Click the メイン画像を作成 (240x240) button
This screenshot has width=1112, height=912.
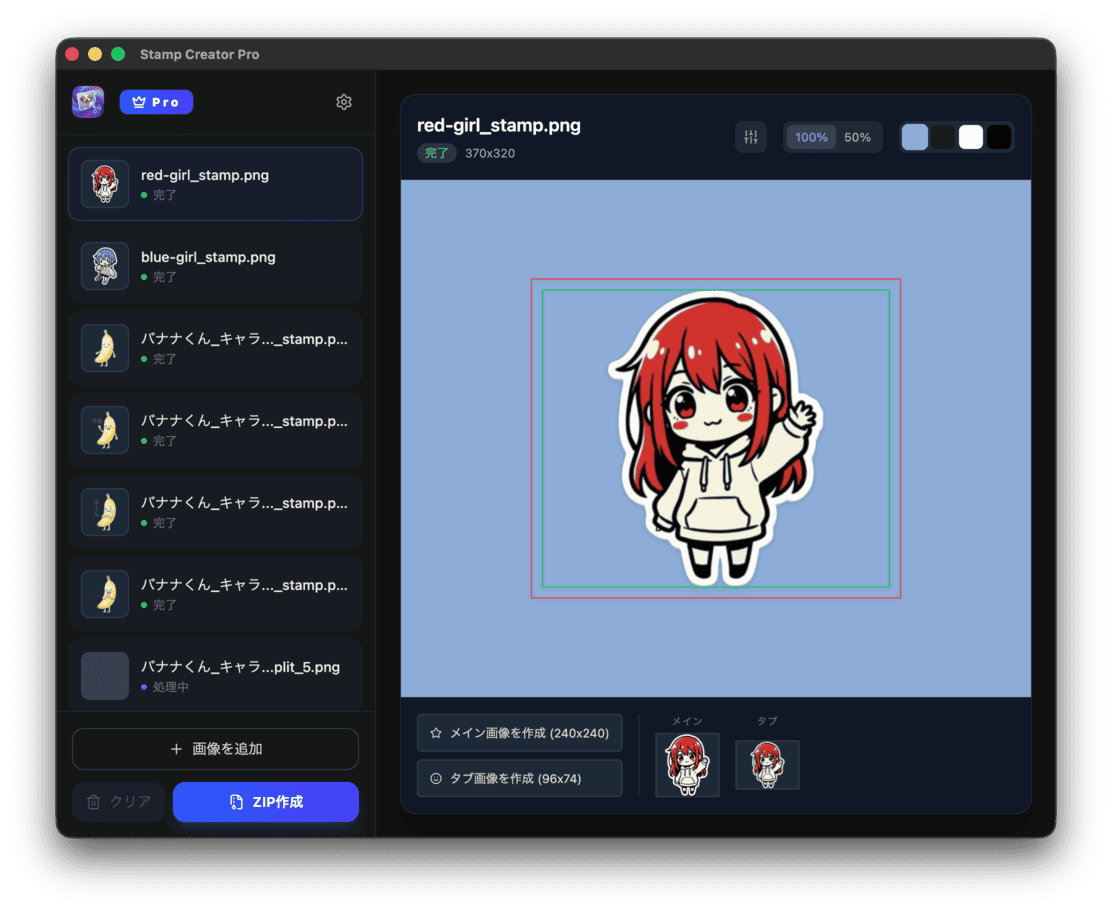click(x=519, y=732)
